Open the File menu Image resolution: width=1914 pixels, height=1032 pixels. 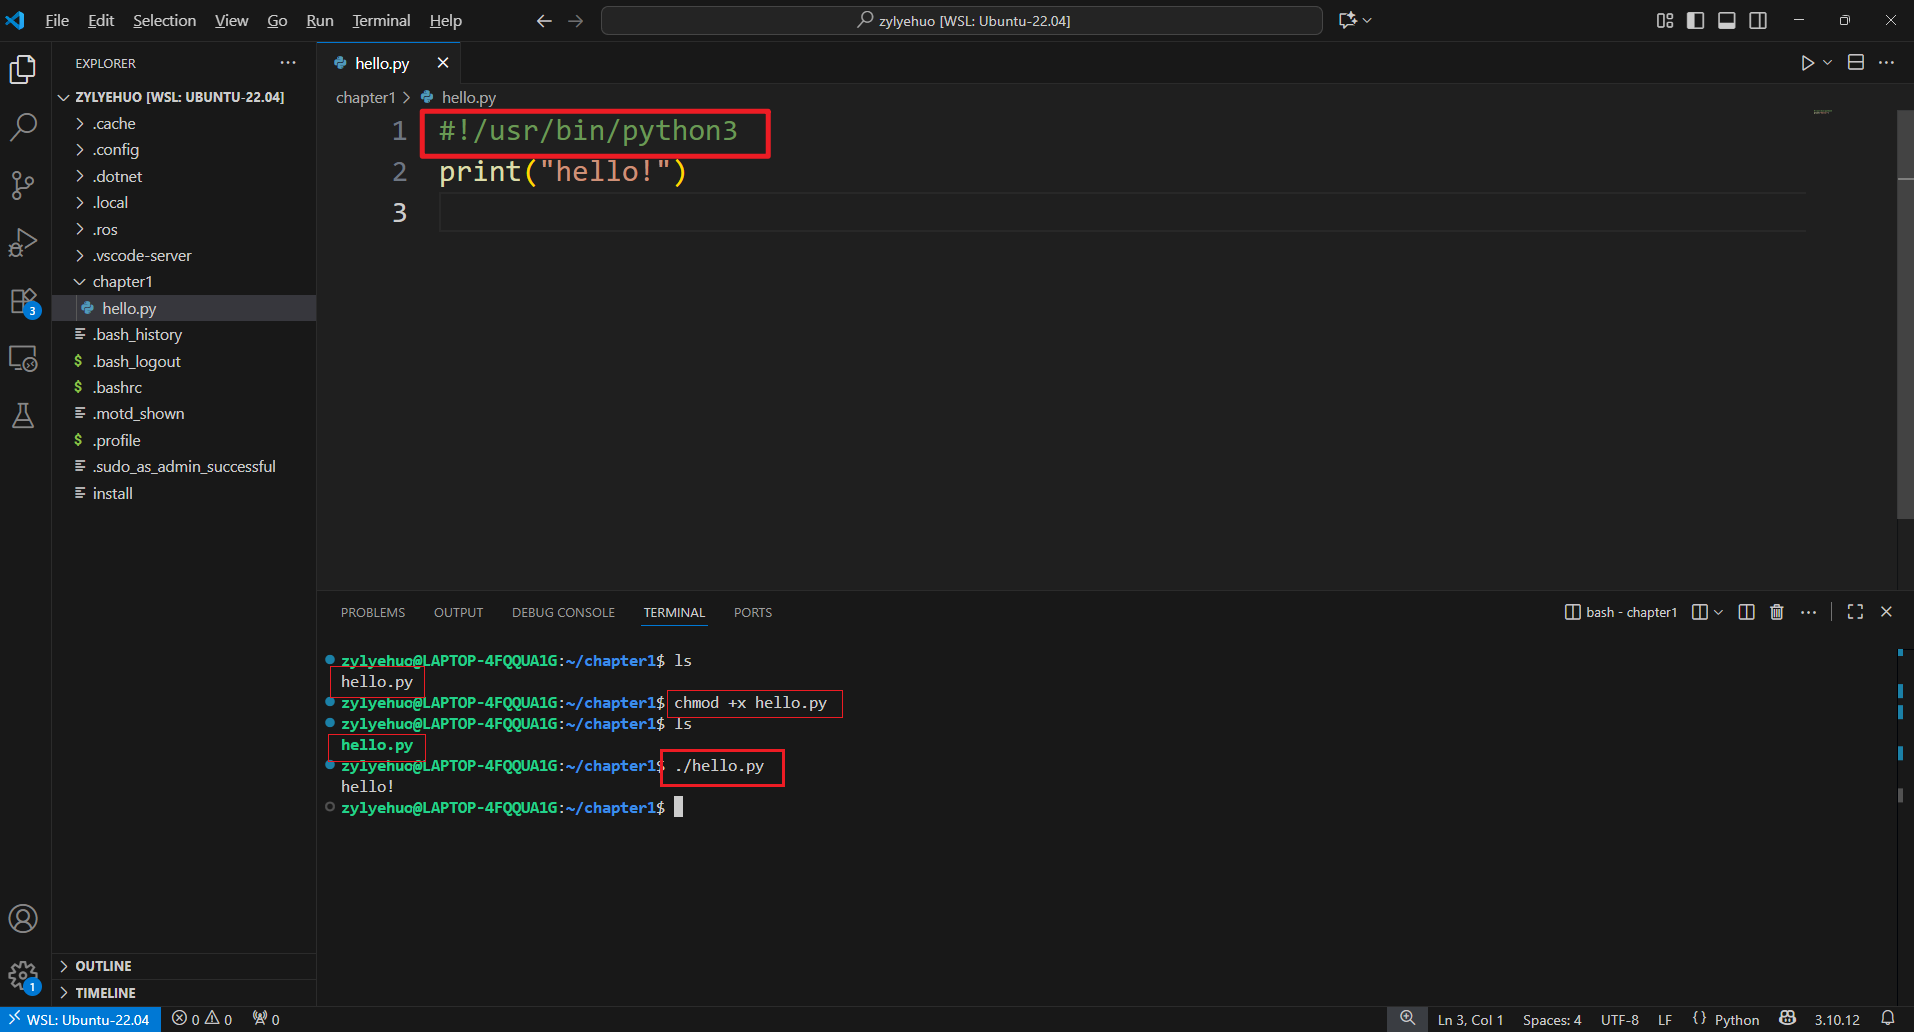[57, 21]
